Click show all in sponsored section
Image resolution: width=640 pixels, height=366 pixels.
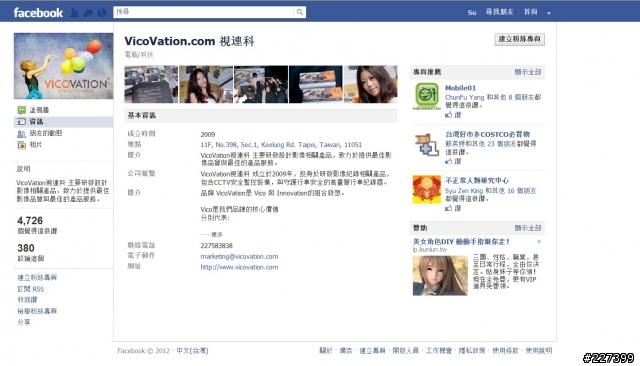(x=528, y=228)
